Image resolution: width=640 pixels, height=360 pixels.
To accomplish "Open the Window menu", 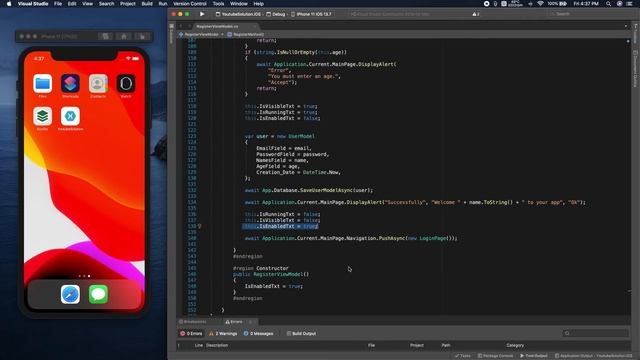I will coord(239,4).
